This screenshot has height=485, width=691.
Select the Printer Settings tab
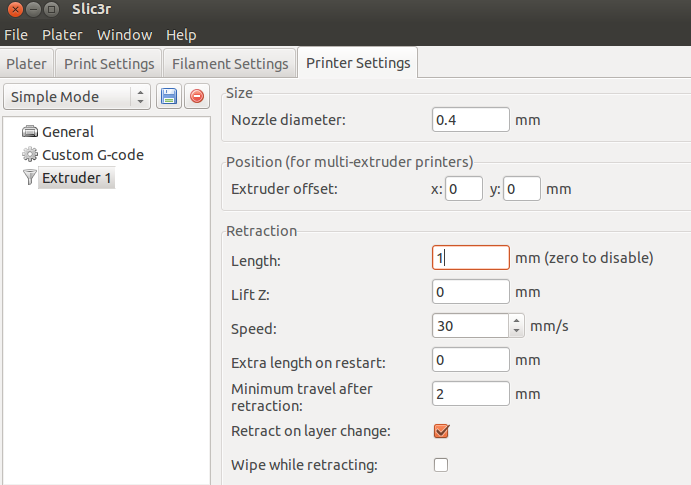pyautogui.click(x=358, y=63)
